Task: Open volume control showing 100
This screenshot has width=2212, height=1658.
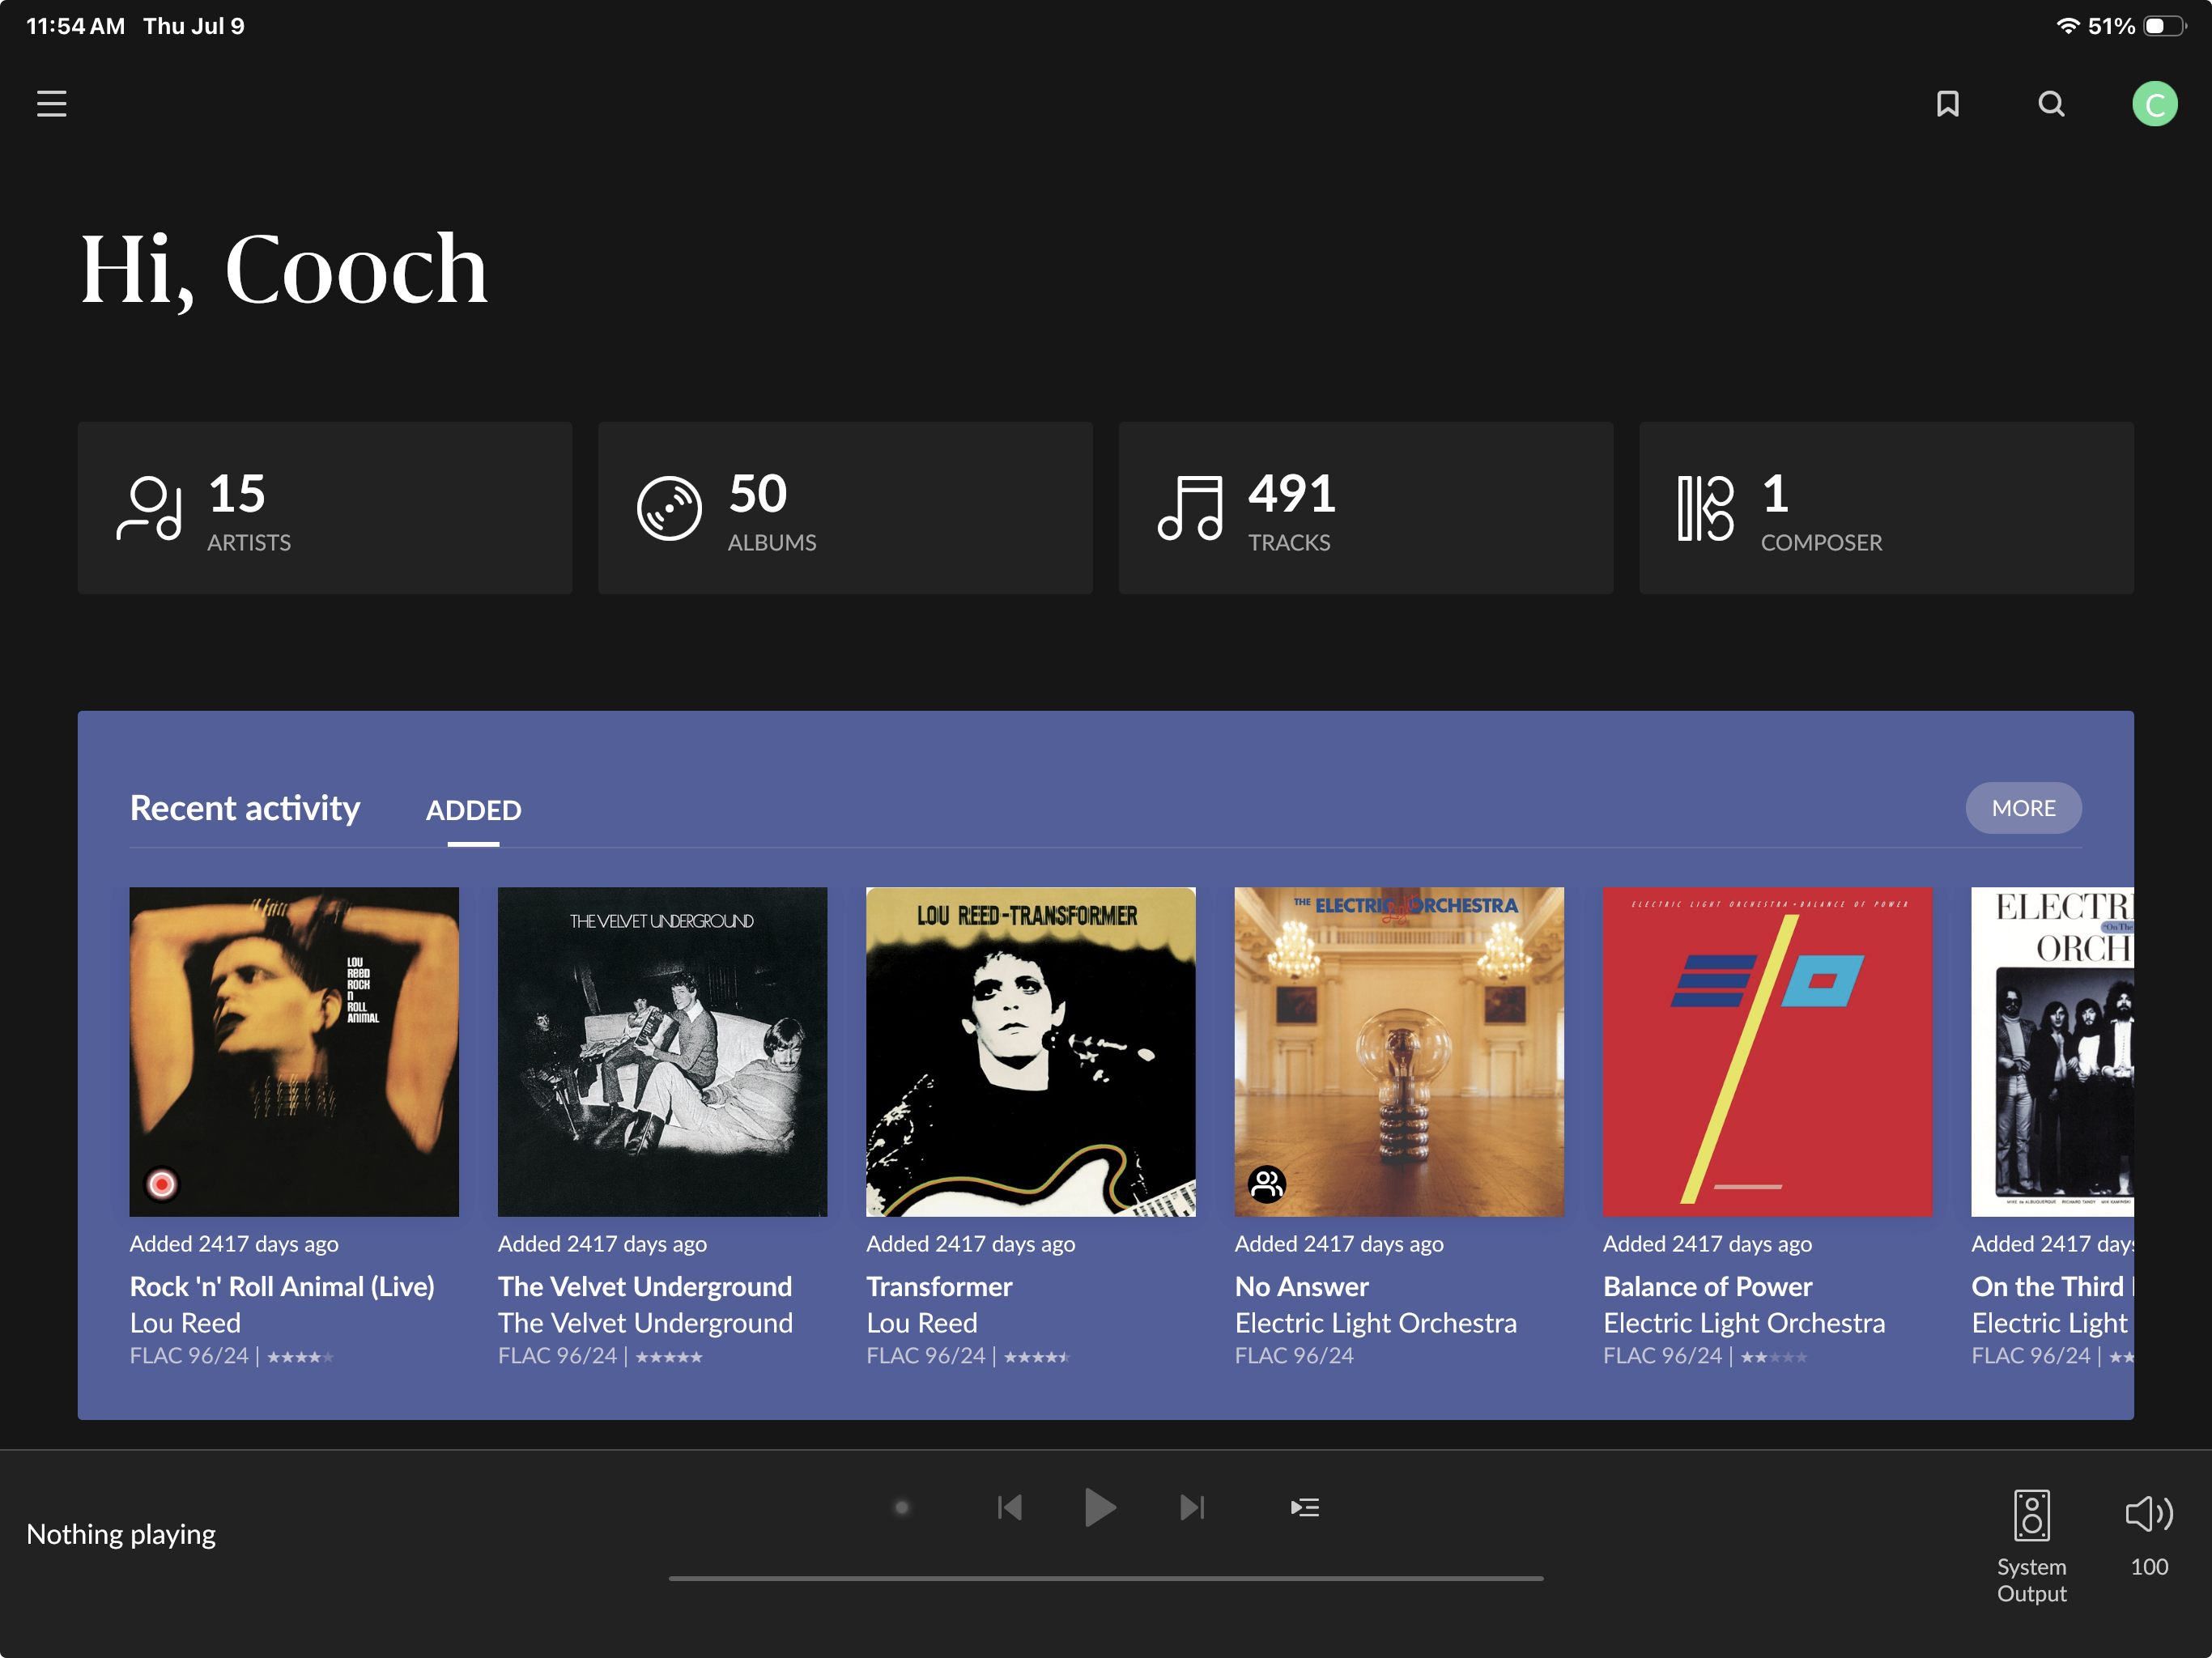Action: tap(2149, 1515)
